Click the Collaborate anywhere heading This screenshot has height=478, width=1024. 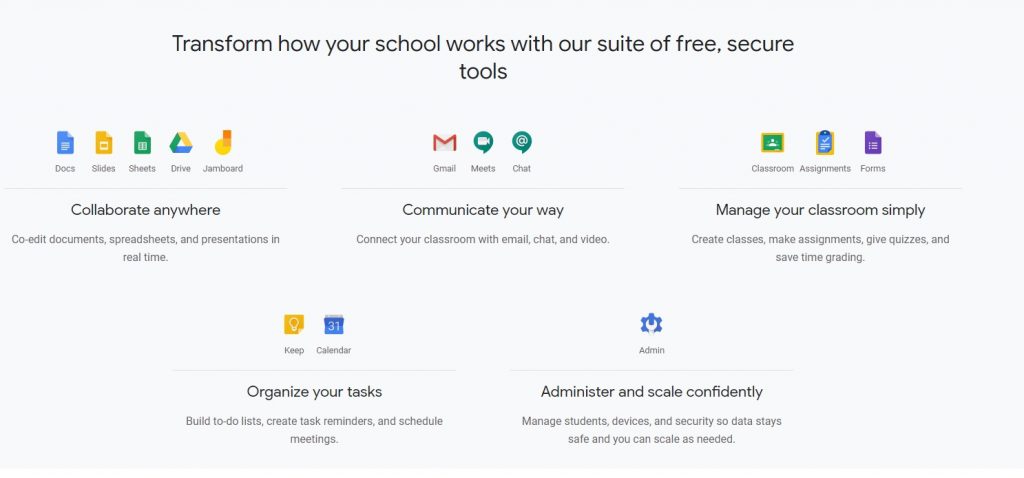(146, 210)
